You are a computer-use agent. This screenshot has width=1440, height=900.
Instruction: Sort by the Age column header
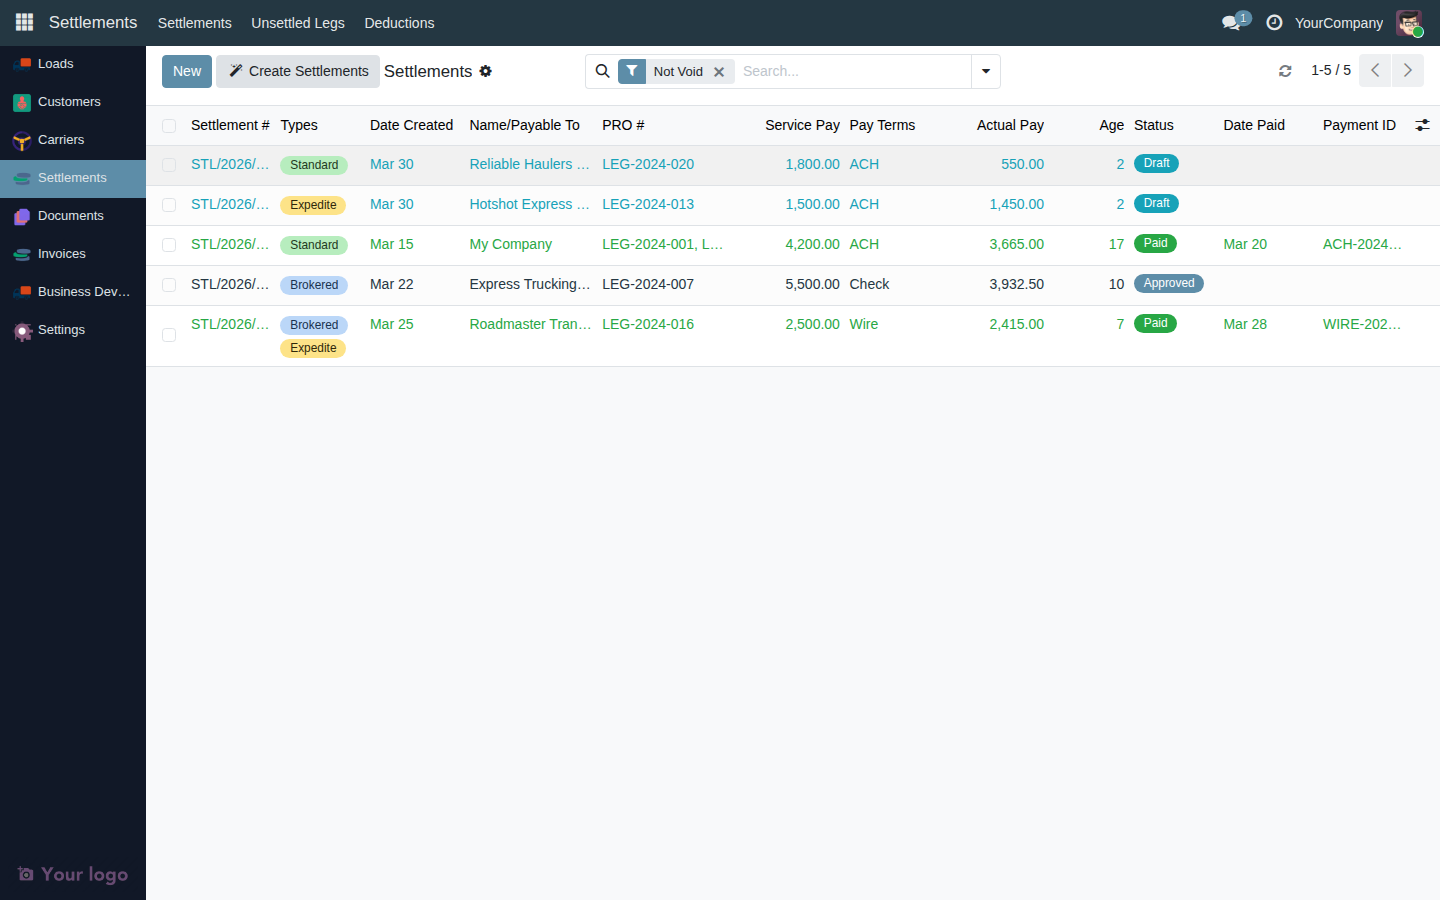1111,125
